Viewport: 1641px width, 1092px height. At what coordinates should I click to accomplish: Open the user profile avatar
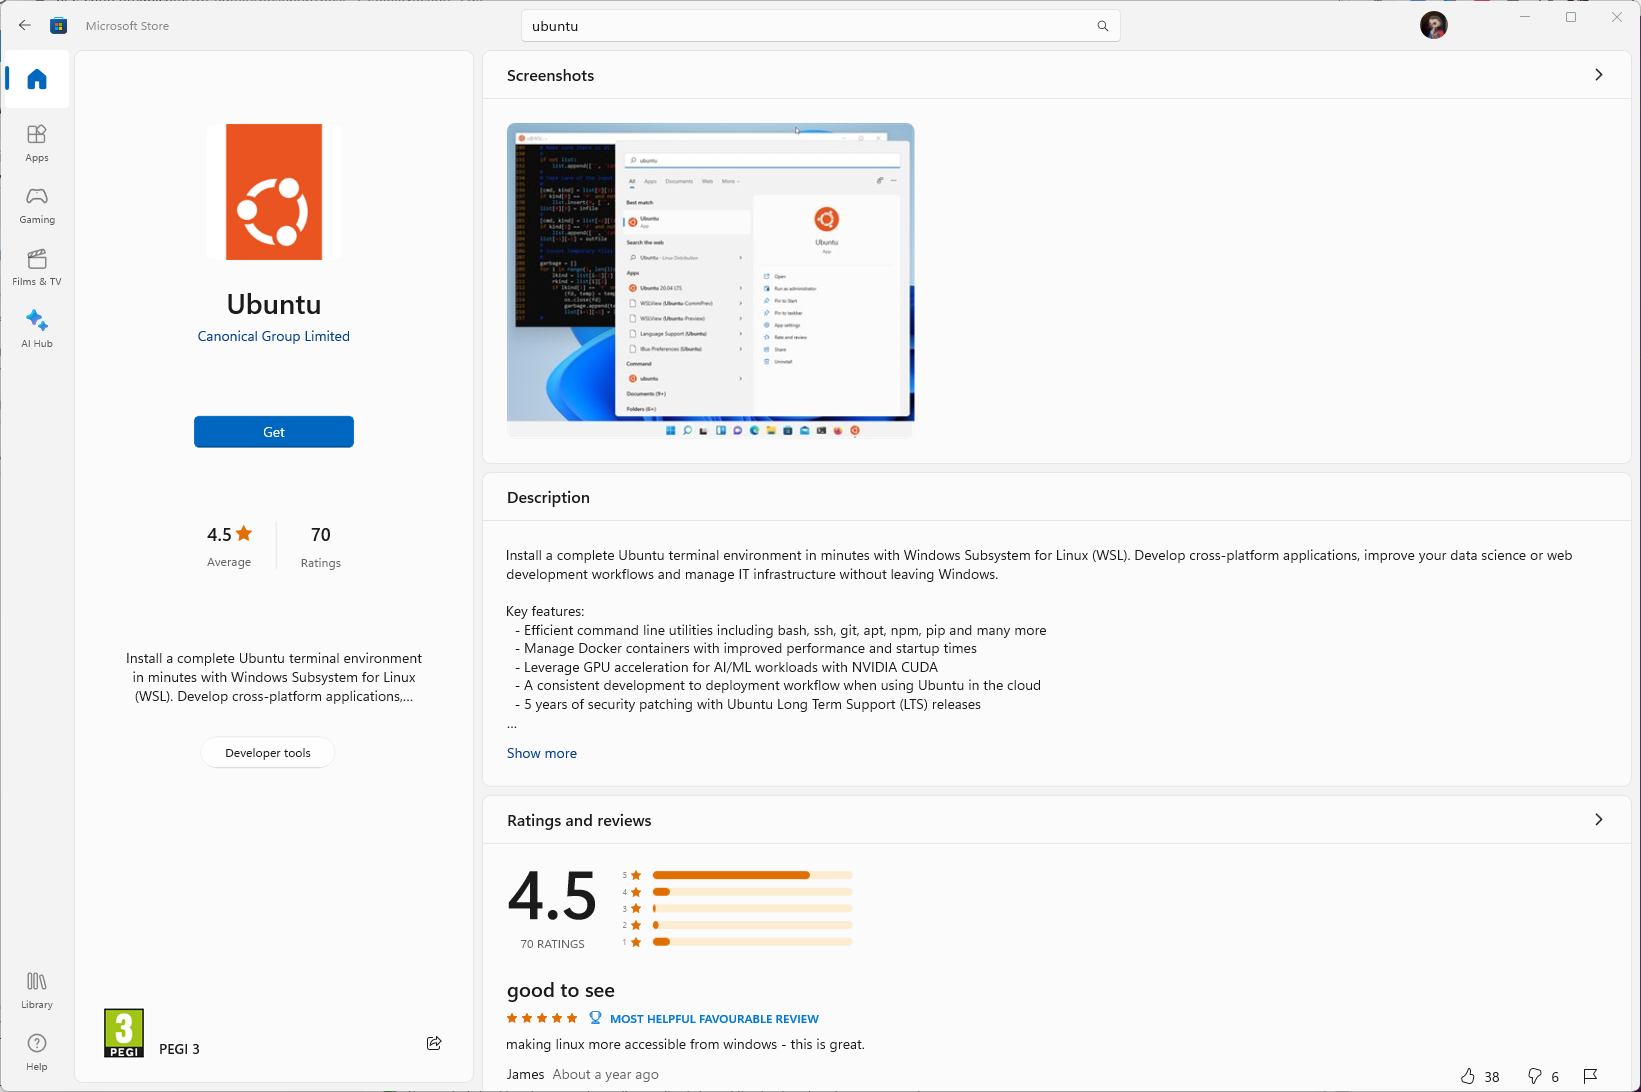[1433, 26]
